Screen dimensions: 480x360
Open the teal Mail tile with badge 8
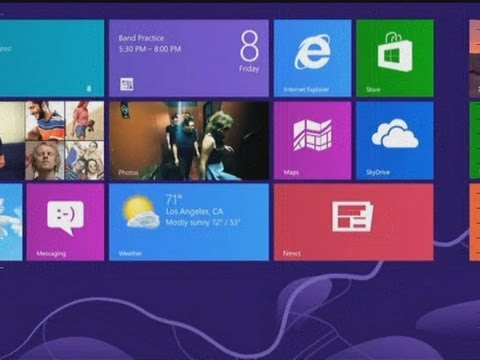52,58
